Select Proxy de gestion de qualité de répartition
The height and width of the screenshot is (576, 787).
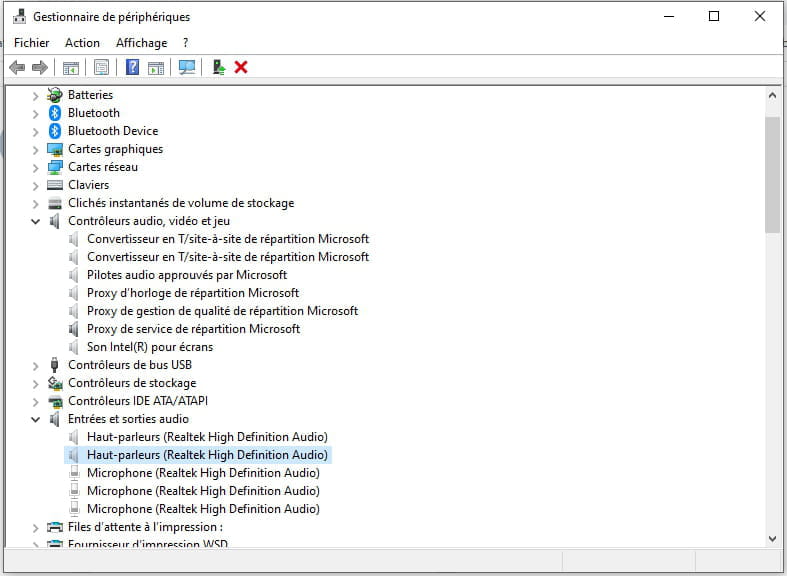coord(222,311)
